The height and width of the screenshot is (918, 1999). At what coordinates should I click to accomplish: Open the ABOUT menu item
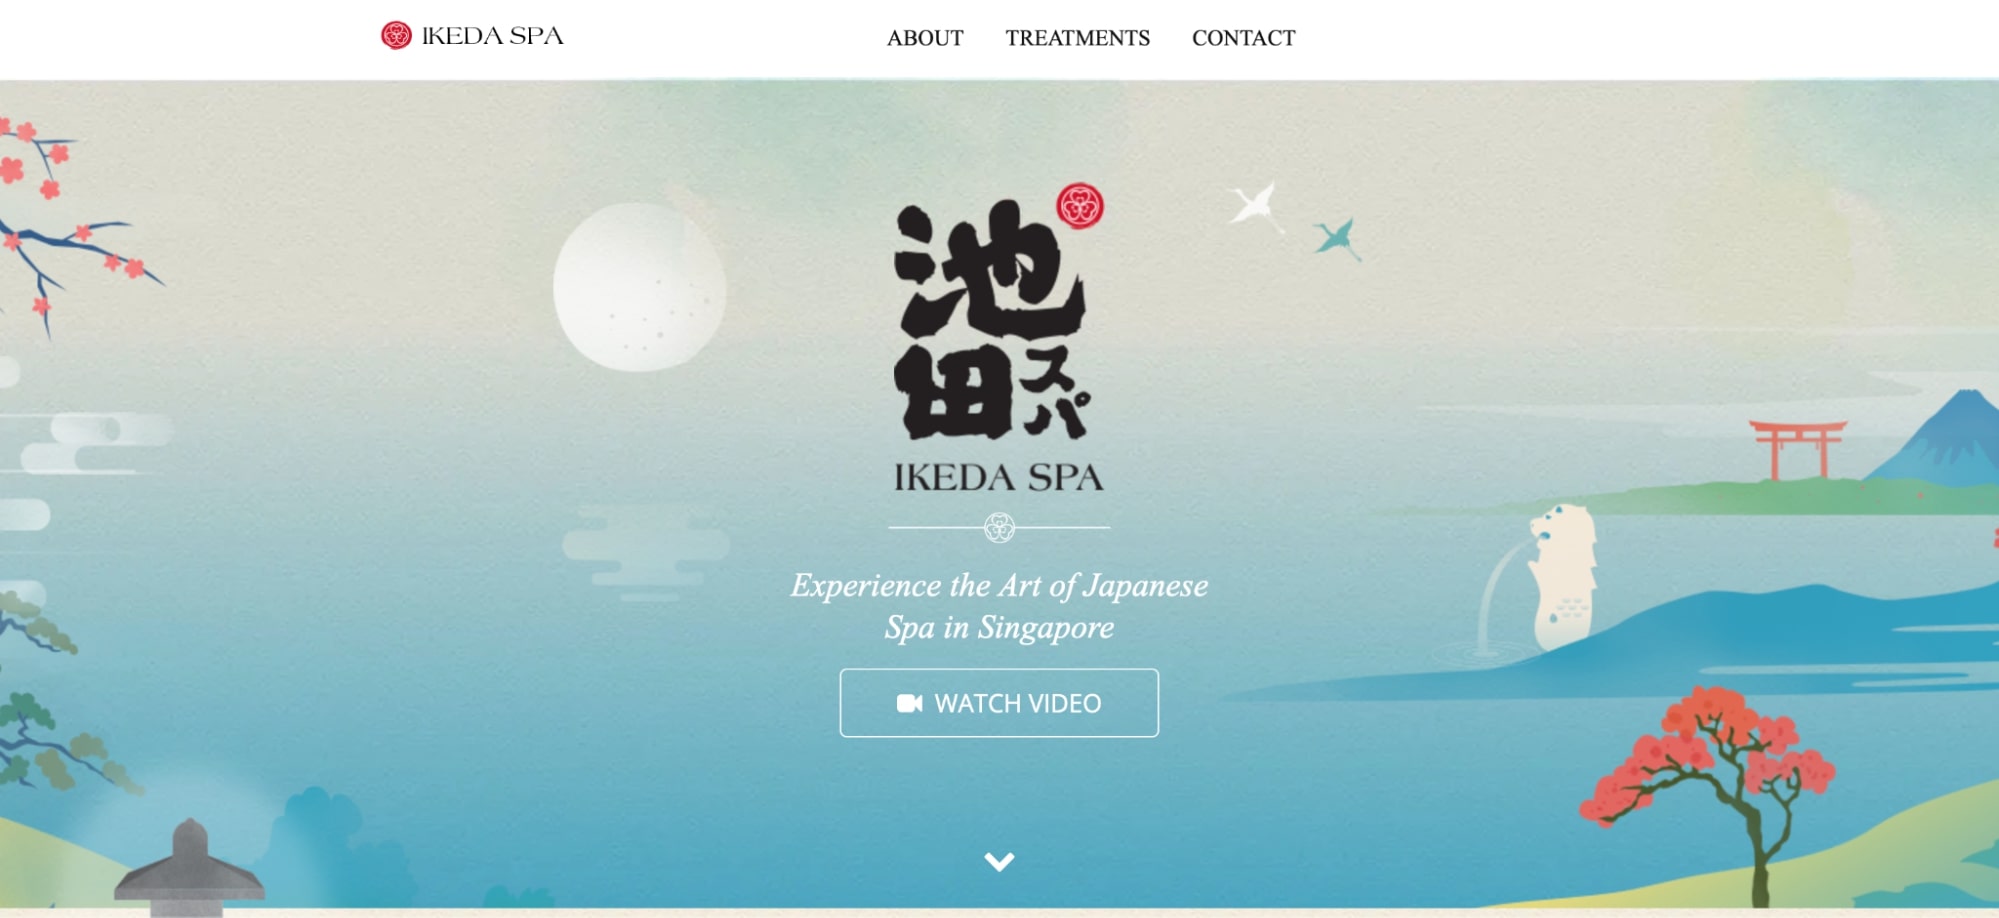(x=925, y=38)
